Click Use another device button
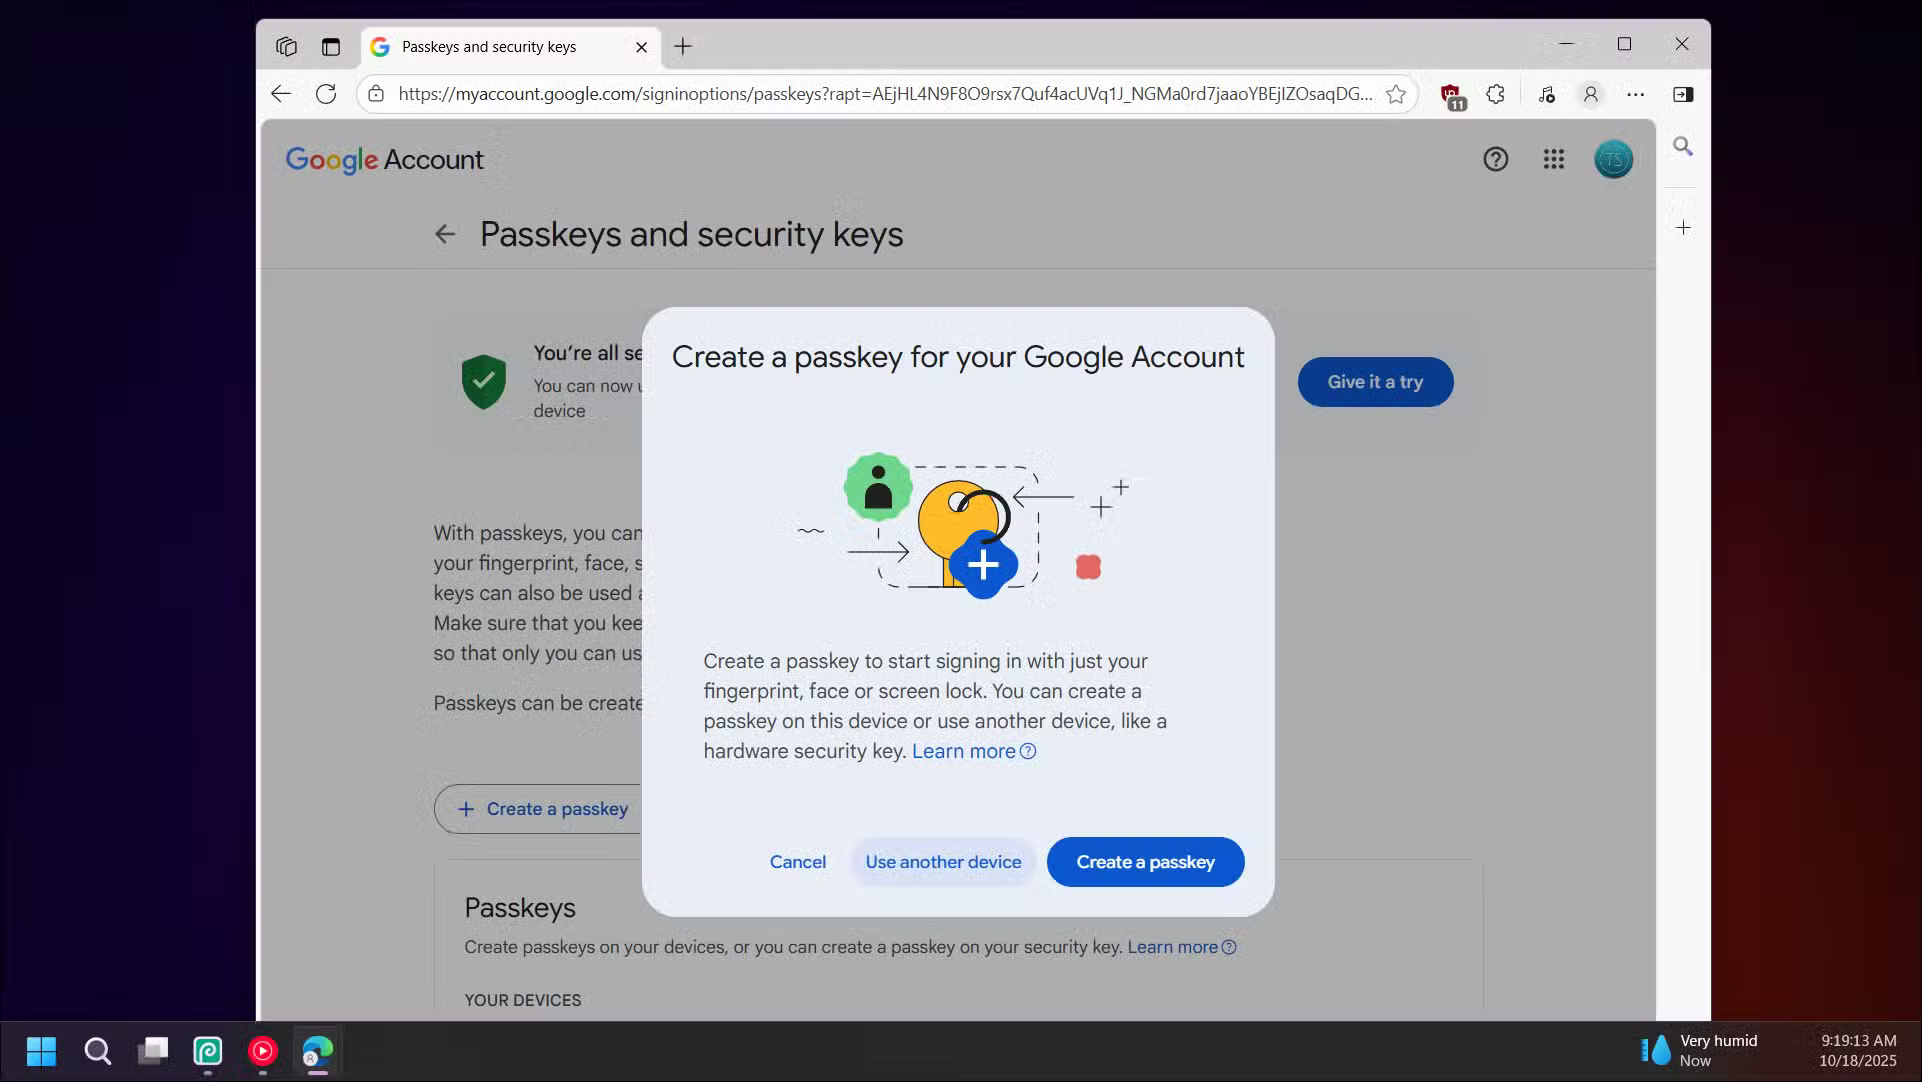Screen dimensions: 1922x1082 click(943, 862)
